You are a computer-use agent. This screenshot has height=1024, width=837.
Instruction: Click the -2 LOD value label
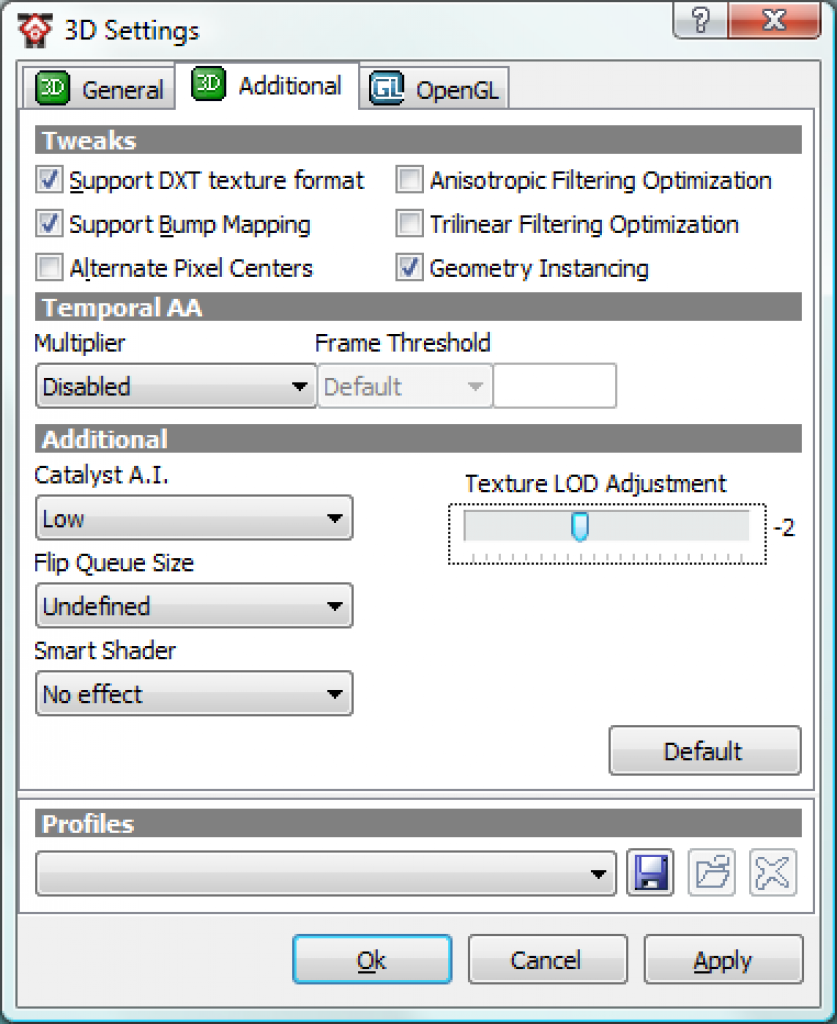pos(784,528)
